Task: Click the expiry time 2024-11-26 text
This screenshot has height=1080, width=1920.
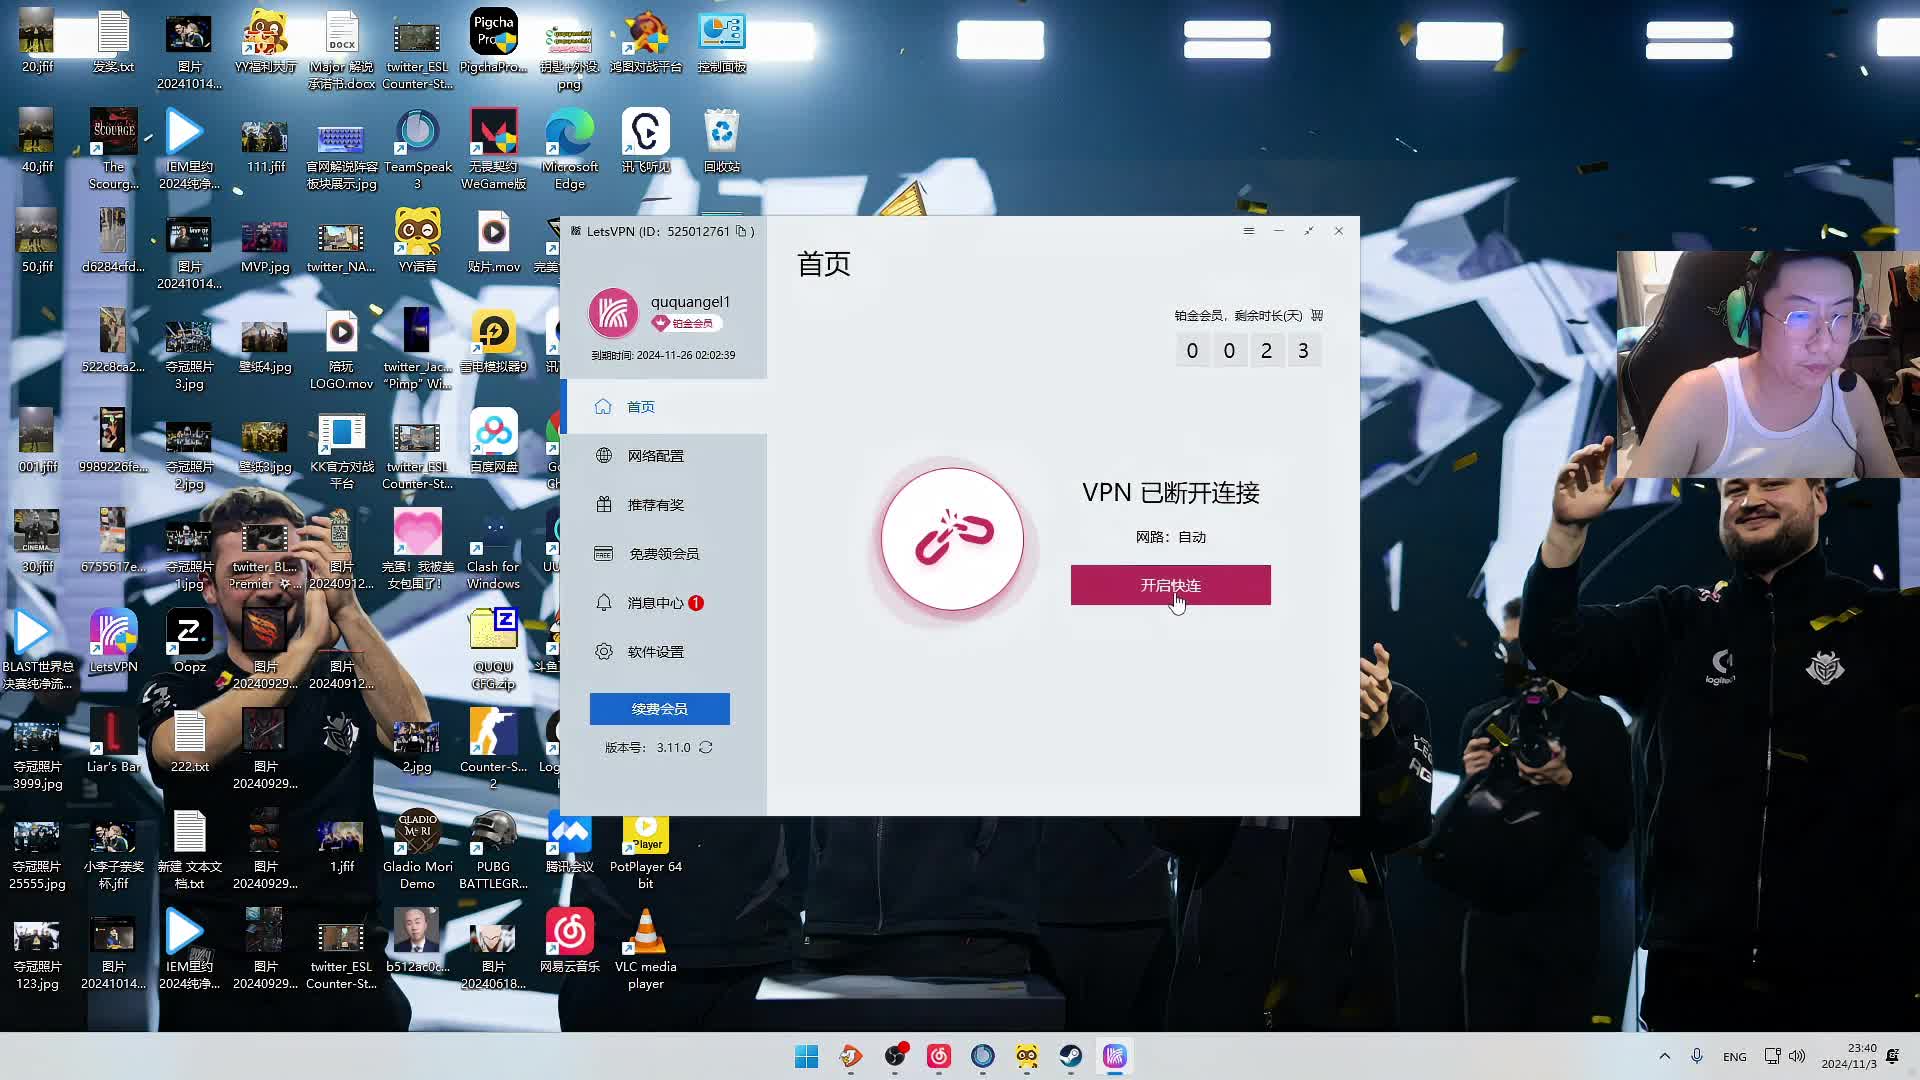Action: click(x=664, y=355)
